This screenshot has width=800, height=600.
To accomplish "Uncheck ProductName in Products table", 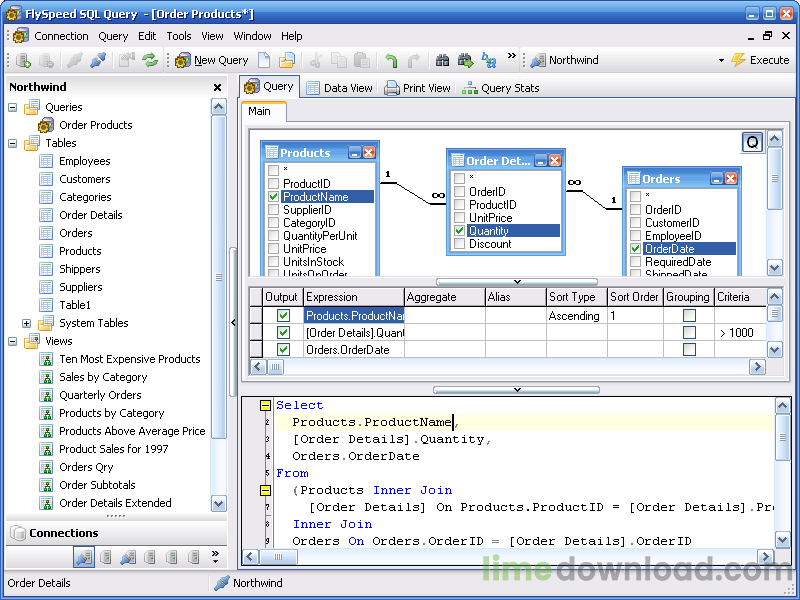I will coord(273,196).
